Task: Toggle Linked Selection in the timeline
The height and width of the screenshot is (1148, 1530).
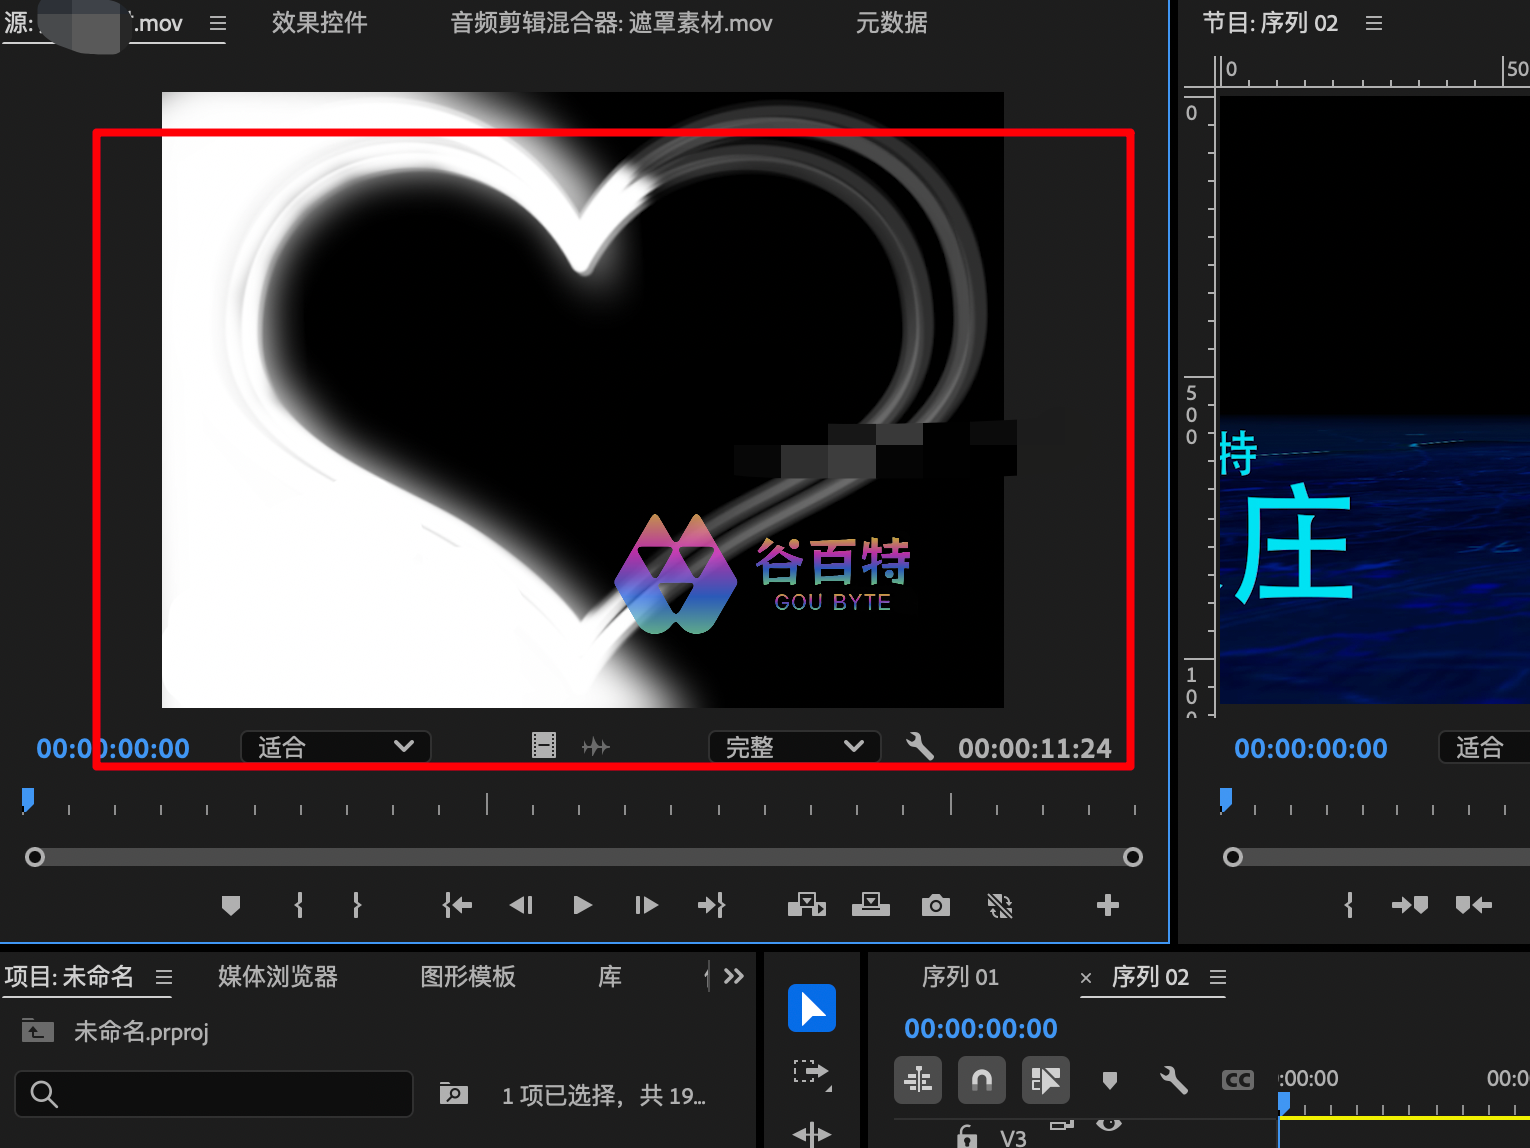Action: point(1045,1080)
